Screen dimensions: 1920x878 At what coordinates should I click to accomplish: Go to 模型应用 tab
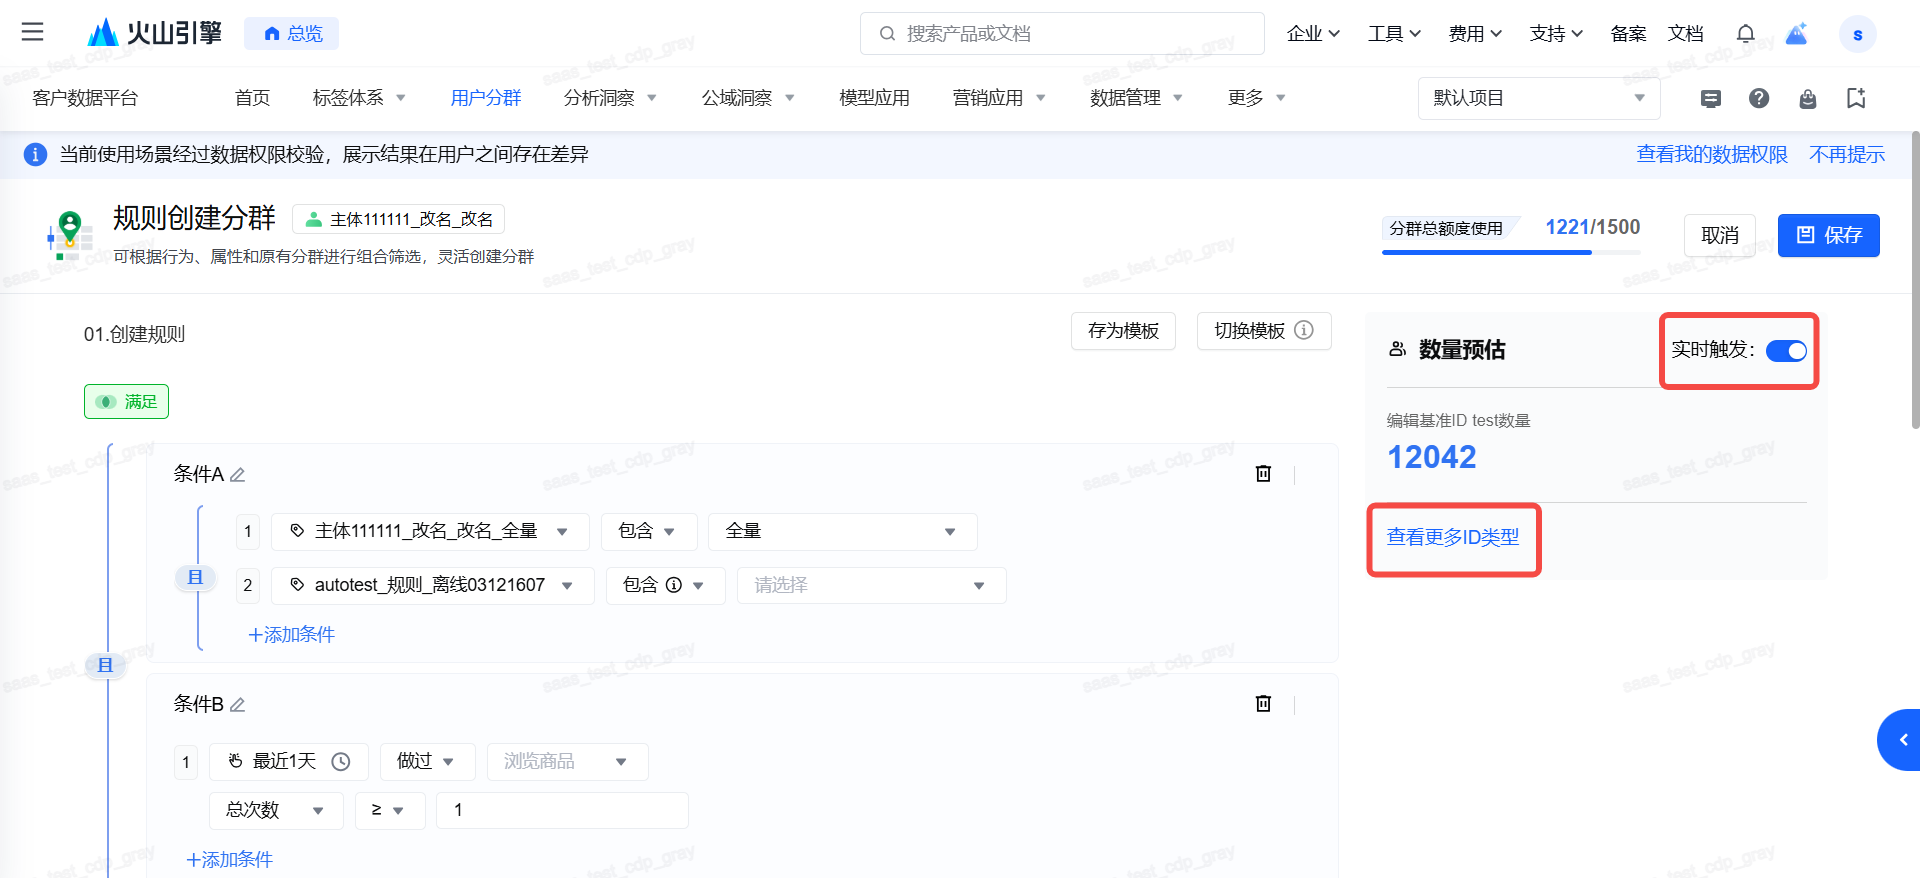coord(874,98)
